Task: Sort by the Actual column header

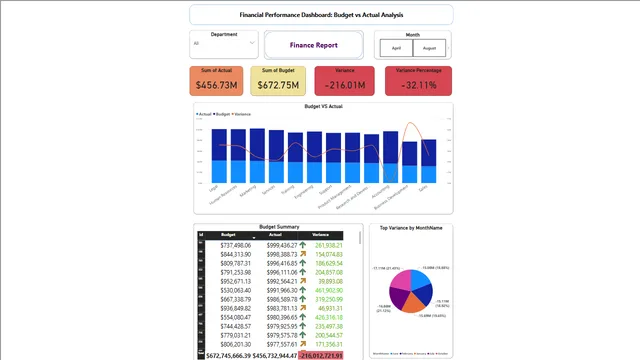Action: click(275, 235)
